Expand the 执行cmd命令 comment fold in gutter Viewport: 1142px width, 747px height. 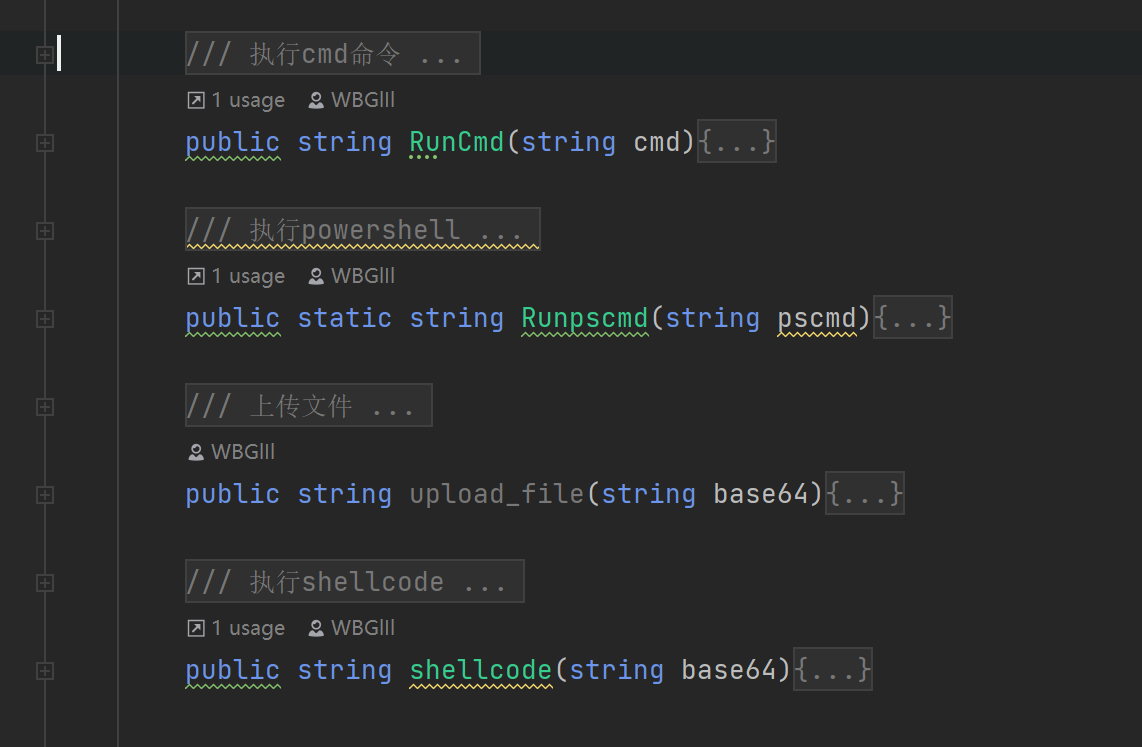point(44,55)
